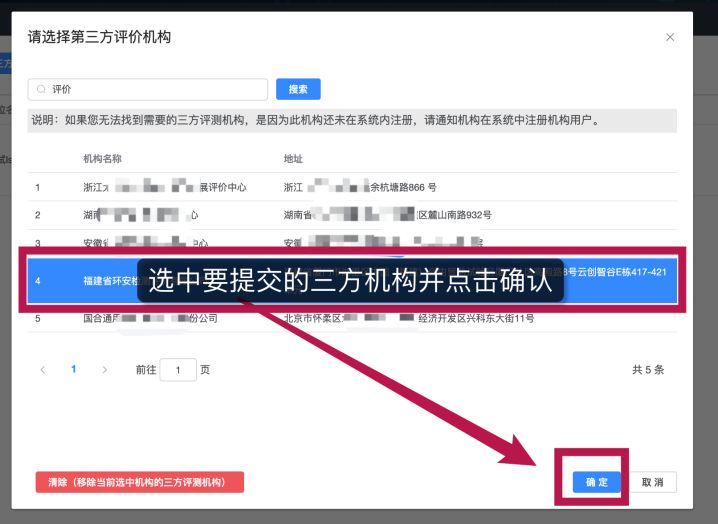The height and width of the screenshot is (524, 718).
Task: Cancel with the 取消 button
Action: [653, 482]
